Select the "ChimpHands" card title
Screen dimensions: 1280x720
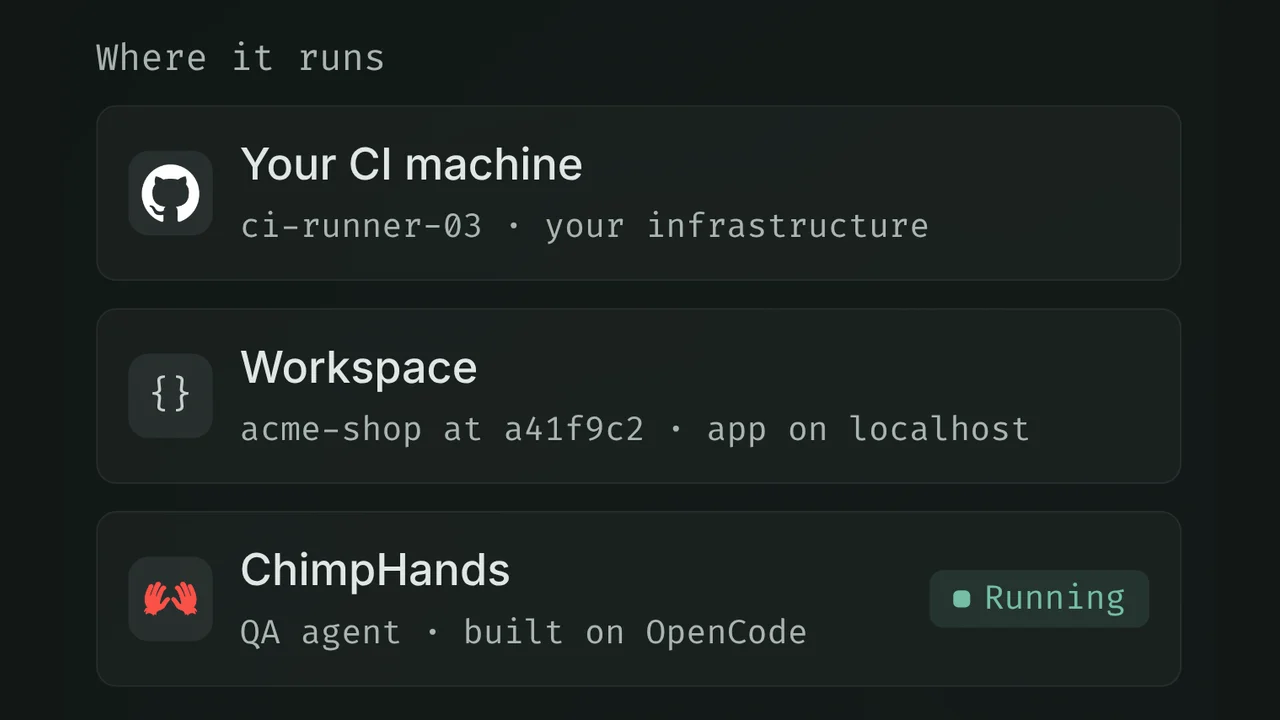coord(375,570)
